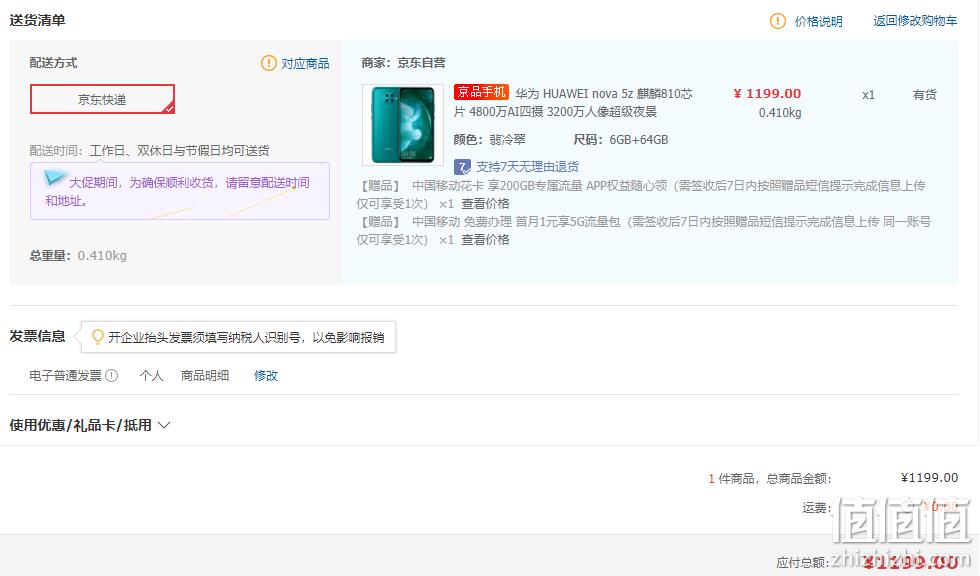Click the 京品手机 red badge
Screen dimensions: 980x576
[481, 92]
